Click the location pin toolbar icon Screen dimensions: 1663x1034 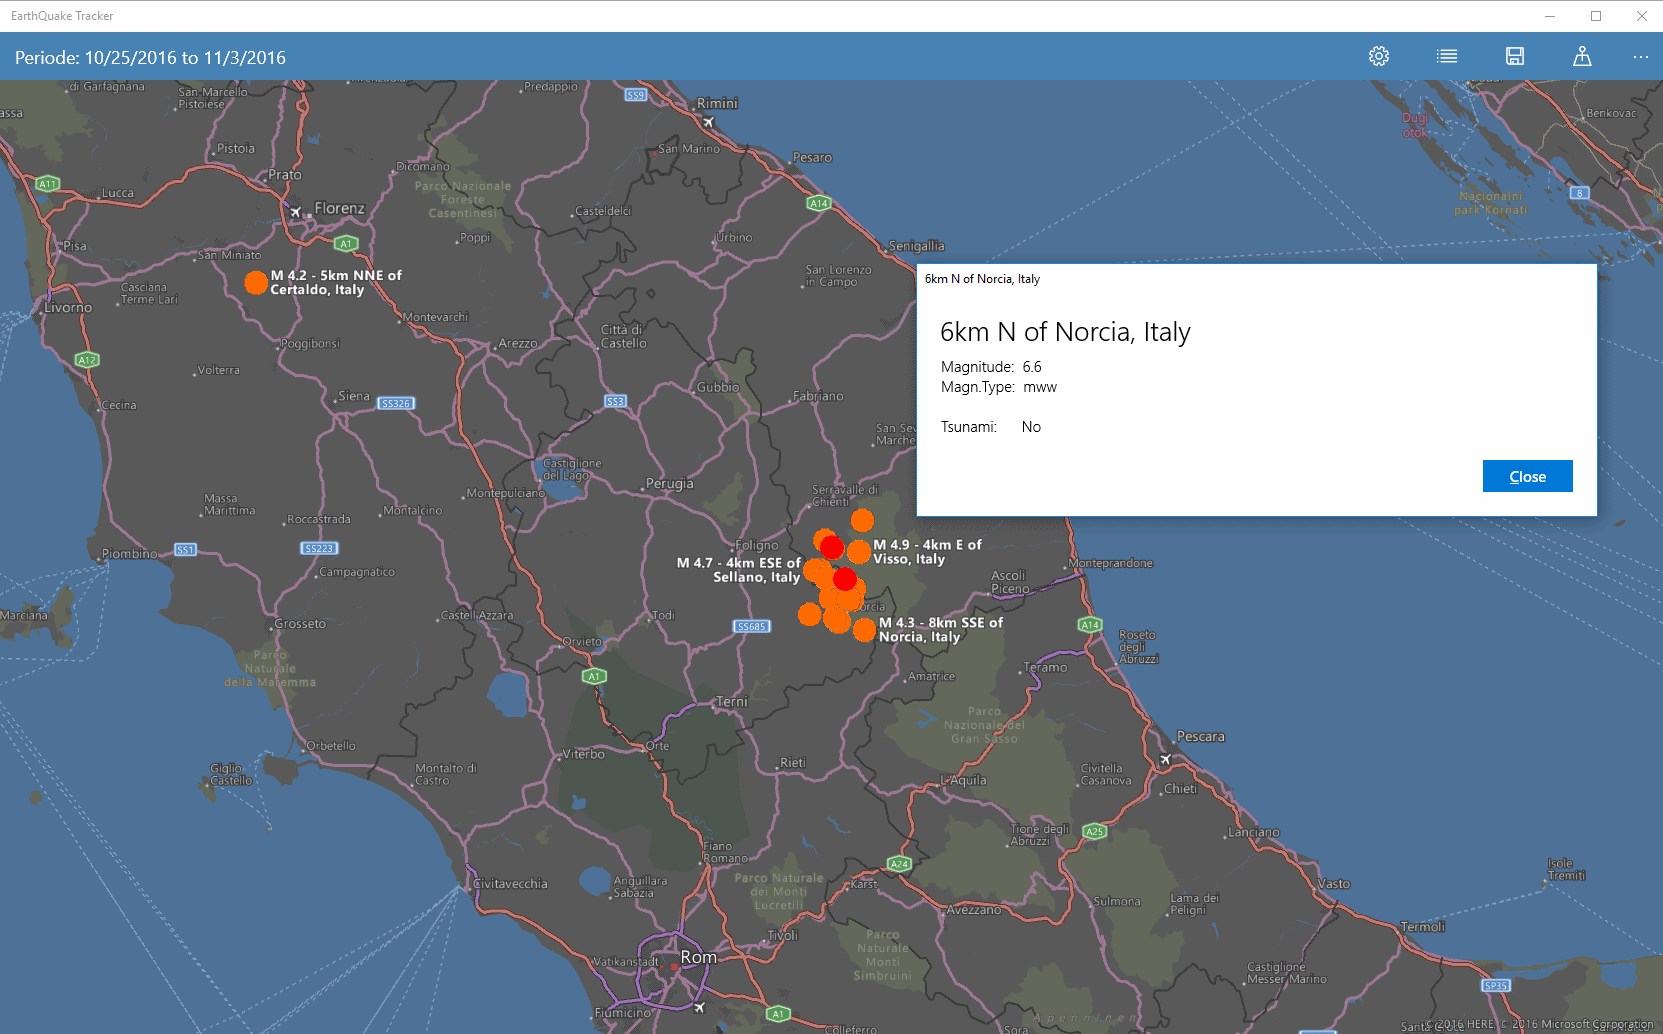point(1582,56)
